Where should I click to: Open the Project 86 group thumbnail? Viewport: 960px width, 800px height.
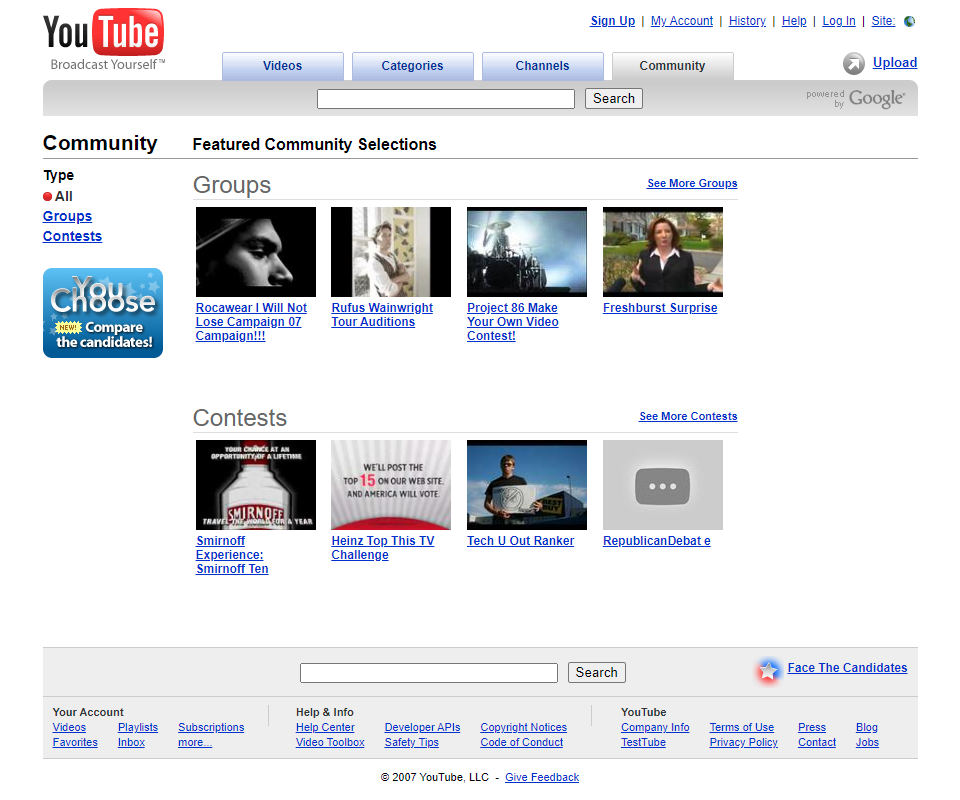(527, 252)
